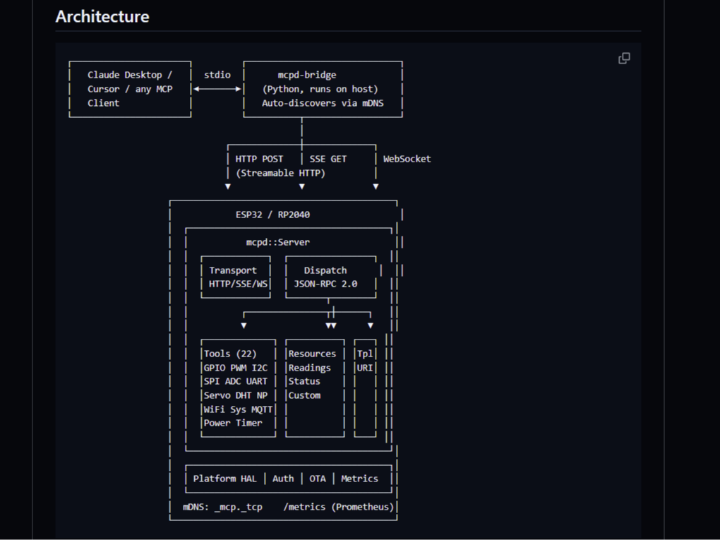Click the /metrics (Prometheus) text
The height and width of the screenshot is (540, 720).
(x=339, y=507)
